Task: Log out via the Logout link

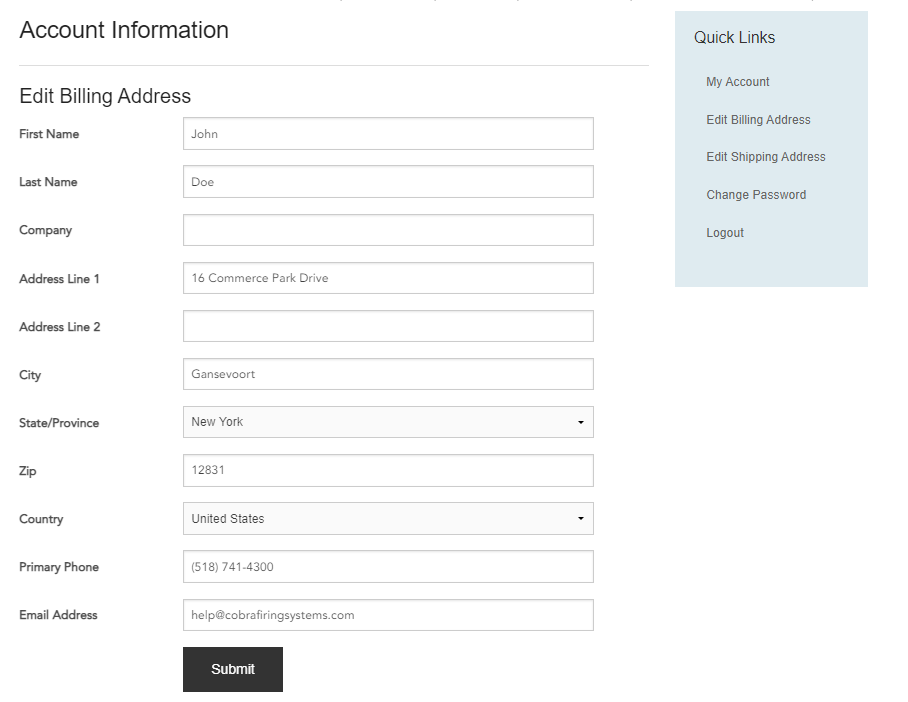Action: (x=724, y=233)
